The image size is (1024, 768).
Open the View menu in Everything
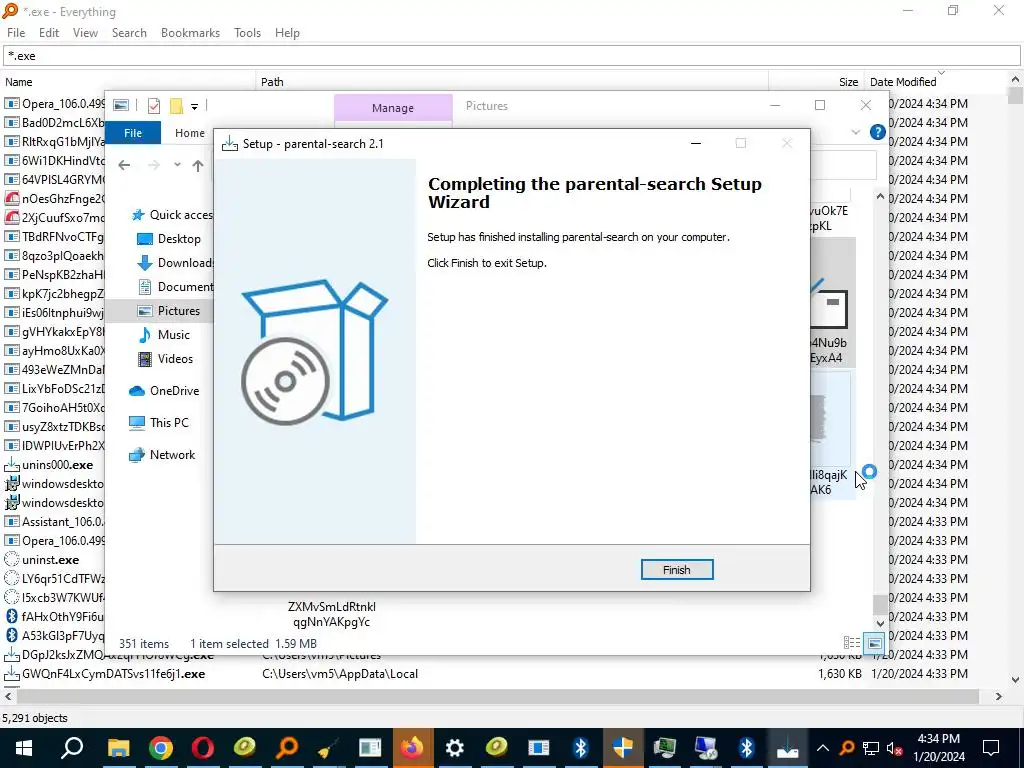(x=86, y=33)
